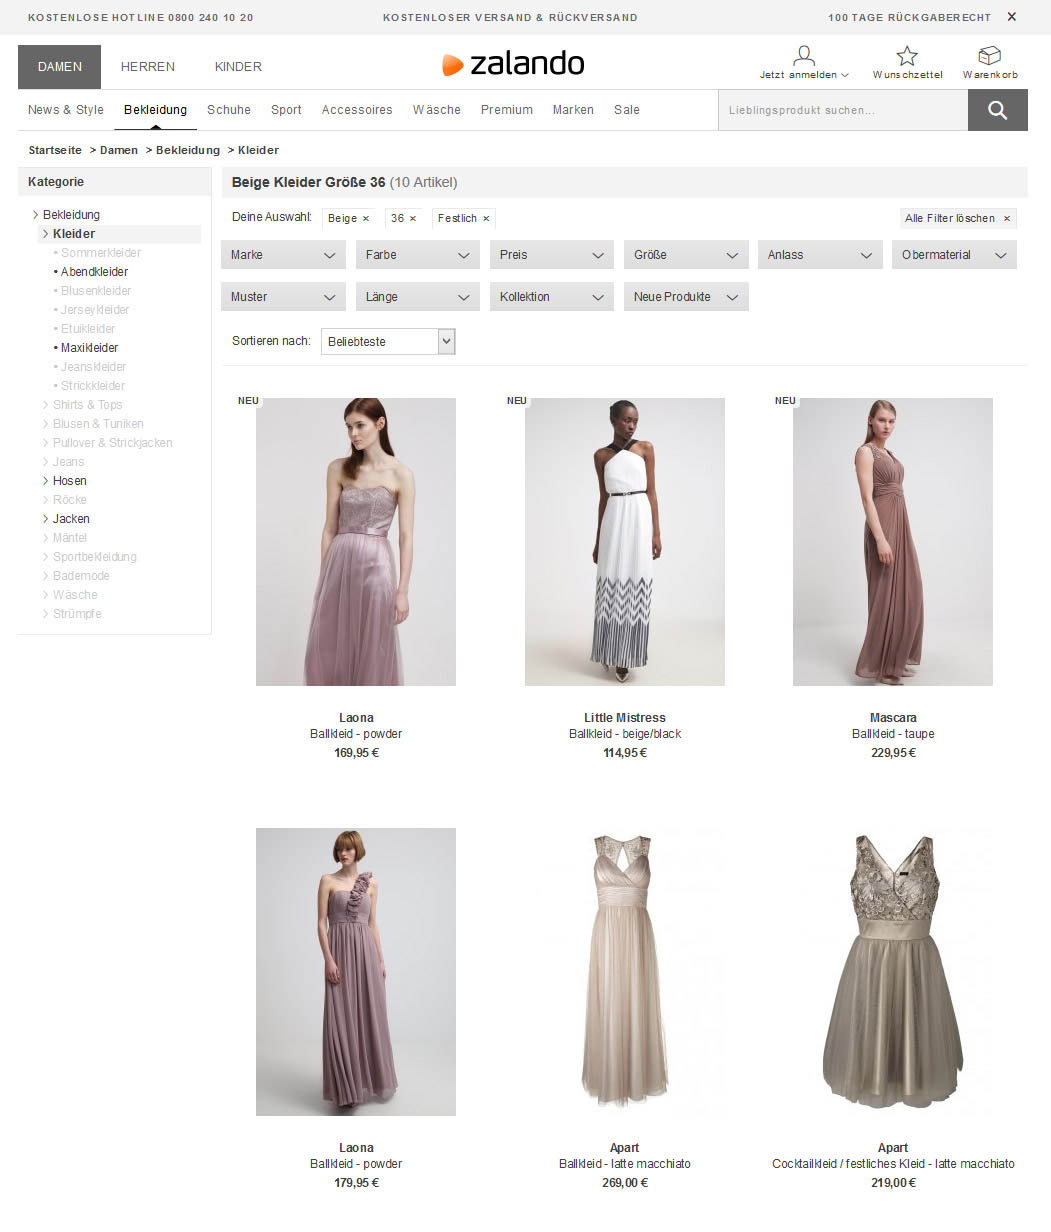This screenshot has height=1232, width=1051.
Task: Select Jacken in the category tree
Action: (x=71, y=519)
